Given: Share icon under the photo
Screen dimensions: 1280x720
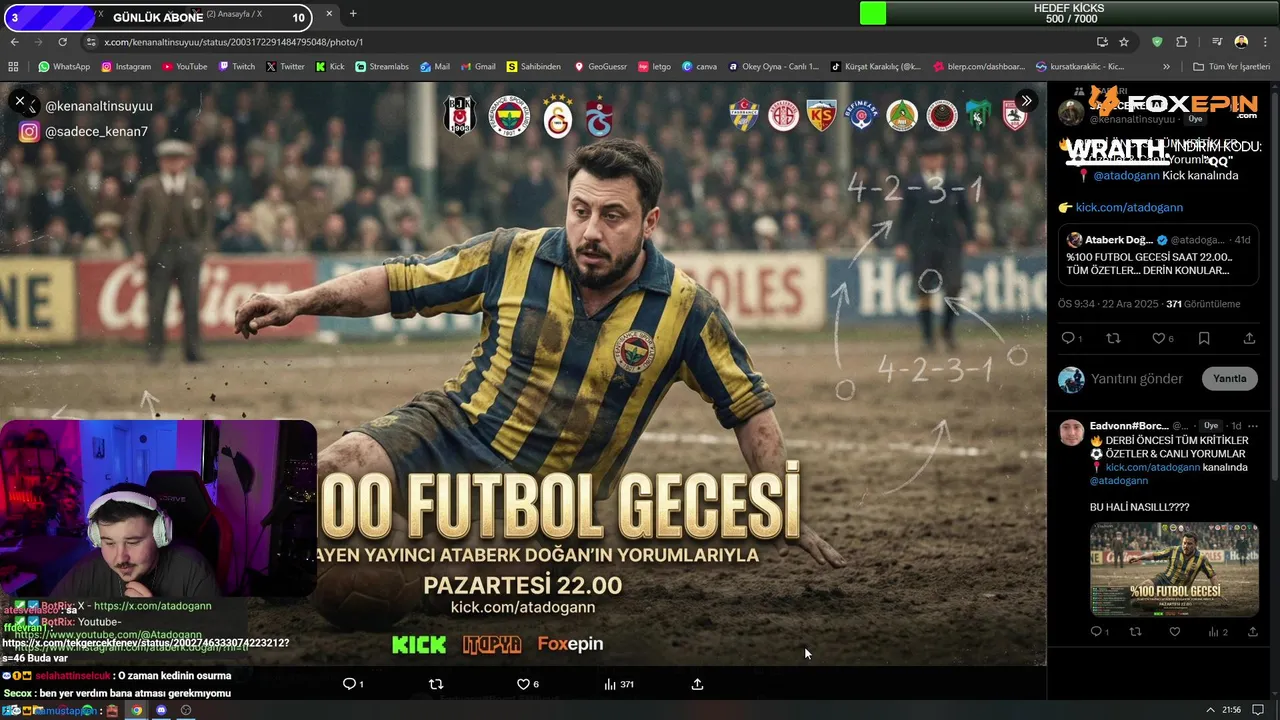Looking at the screenshot, I should pos(697,684).
